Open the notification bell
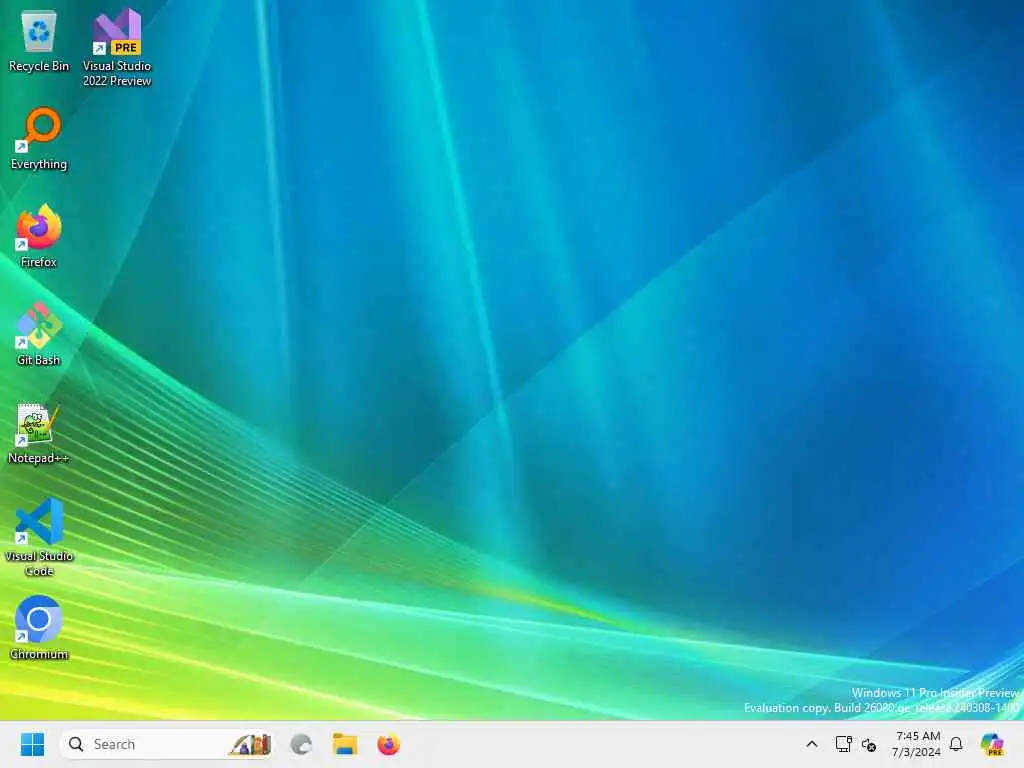 coord(956,744)
